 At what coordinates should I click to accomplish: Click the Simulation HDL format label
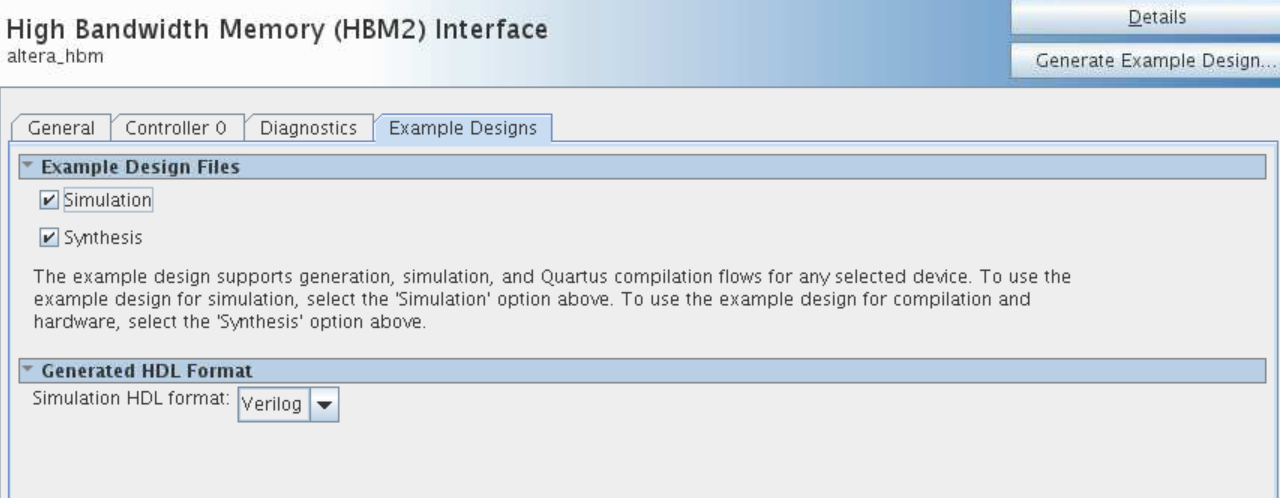pos(132,397)
